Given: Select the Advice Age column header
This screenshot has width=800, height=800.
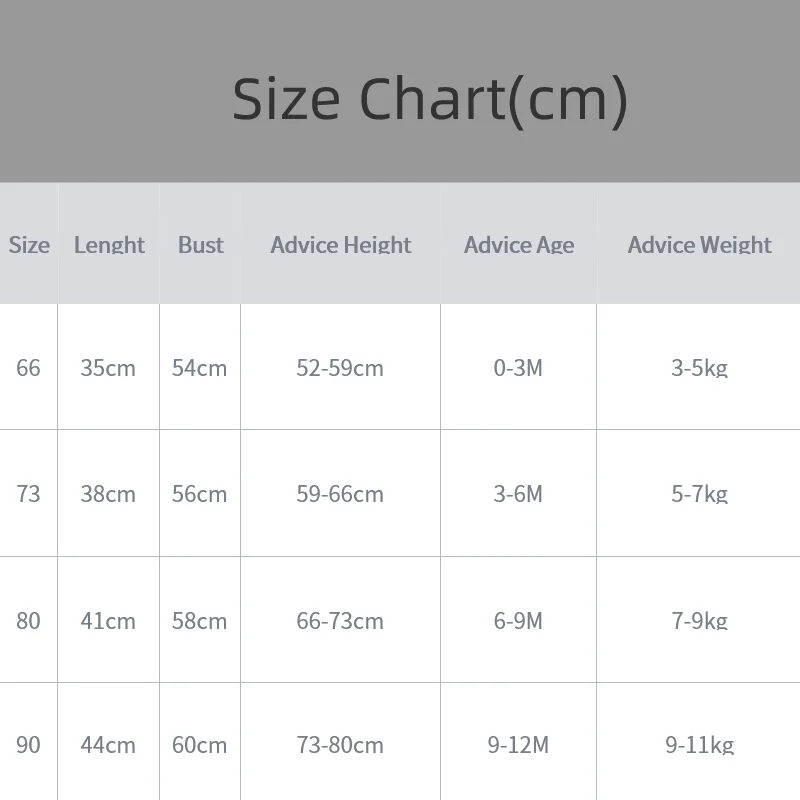Looking at the screenshot, I should tap(519, 244).
